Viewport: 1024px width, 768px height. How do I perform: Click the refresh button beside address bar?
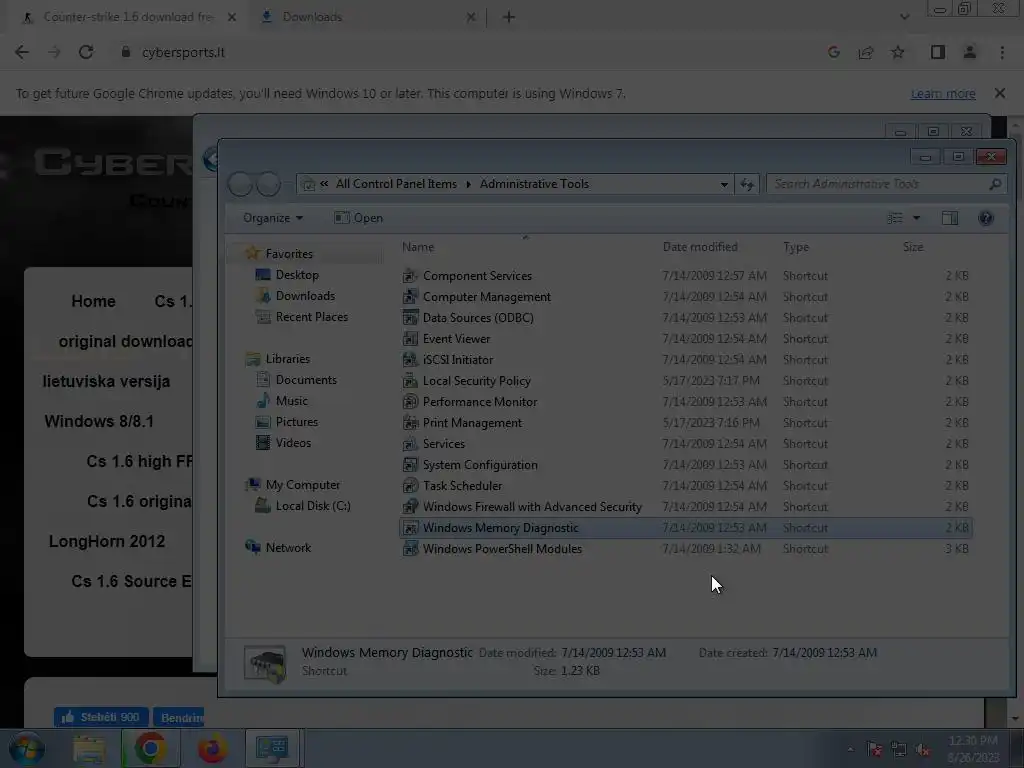[x=746, y=184]
